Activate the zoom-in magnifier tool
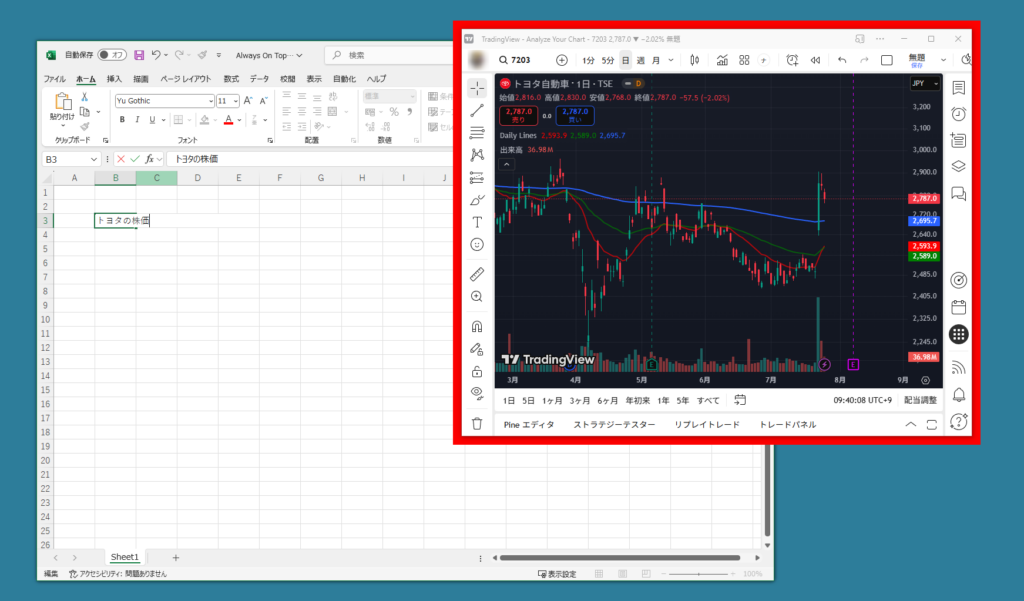 tap(477, 297)
